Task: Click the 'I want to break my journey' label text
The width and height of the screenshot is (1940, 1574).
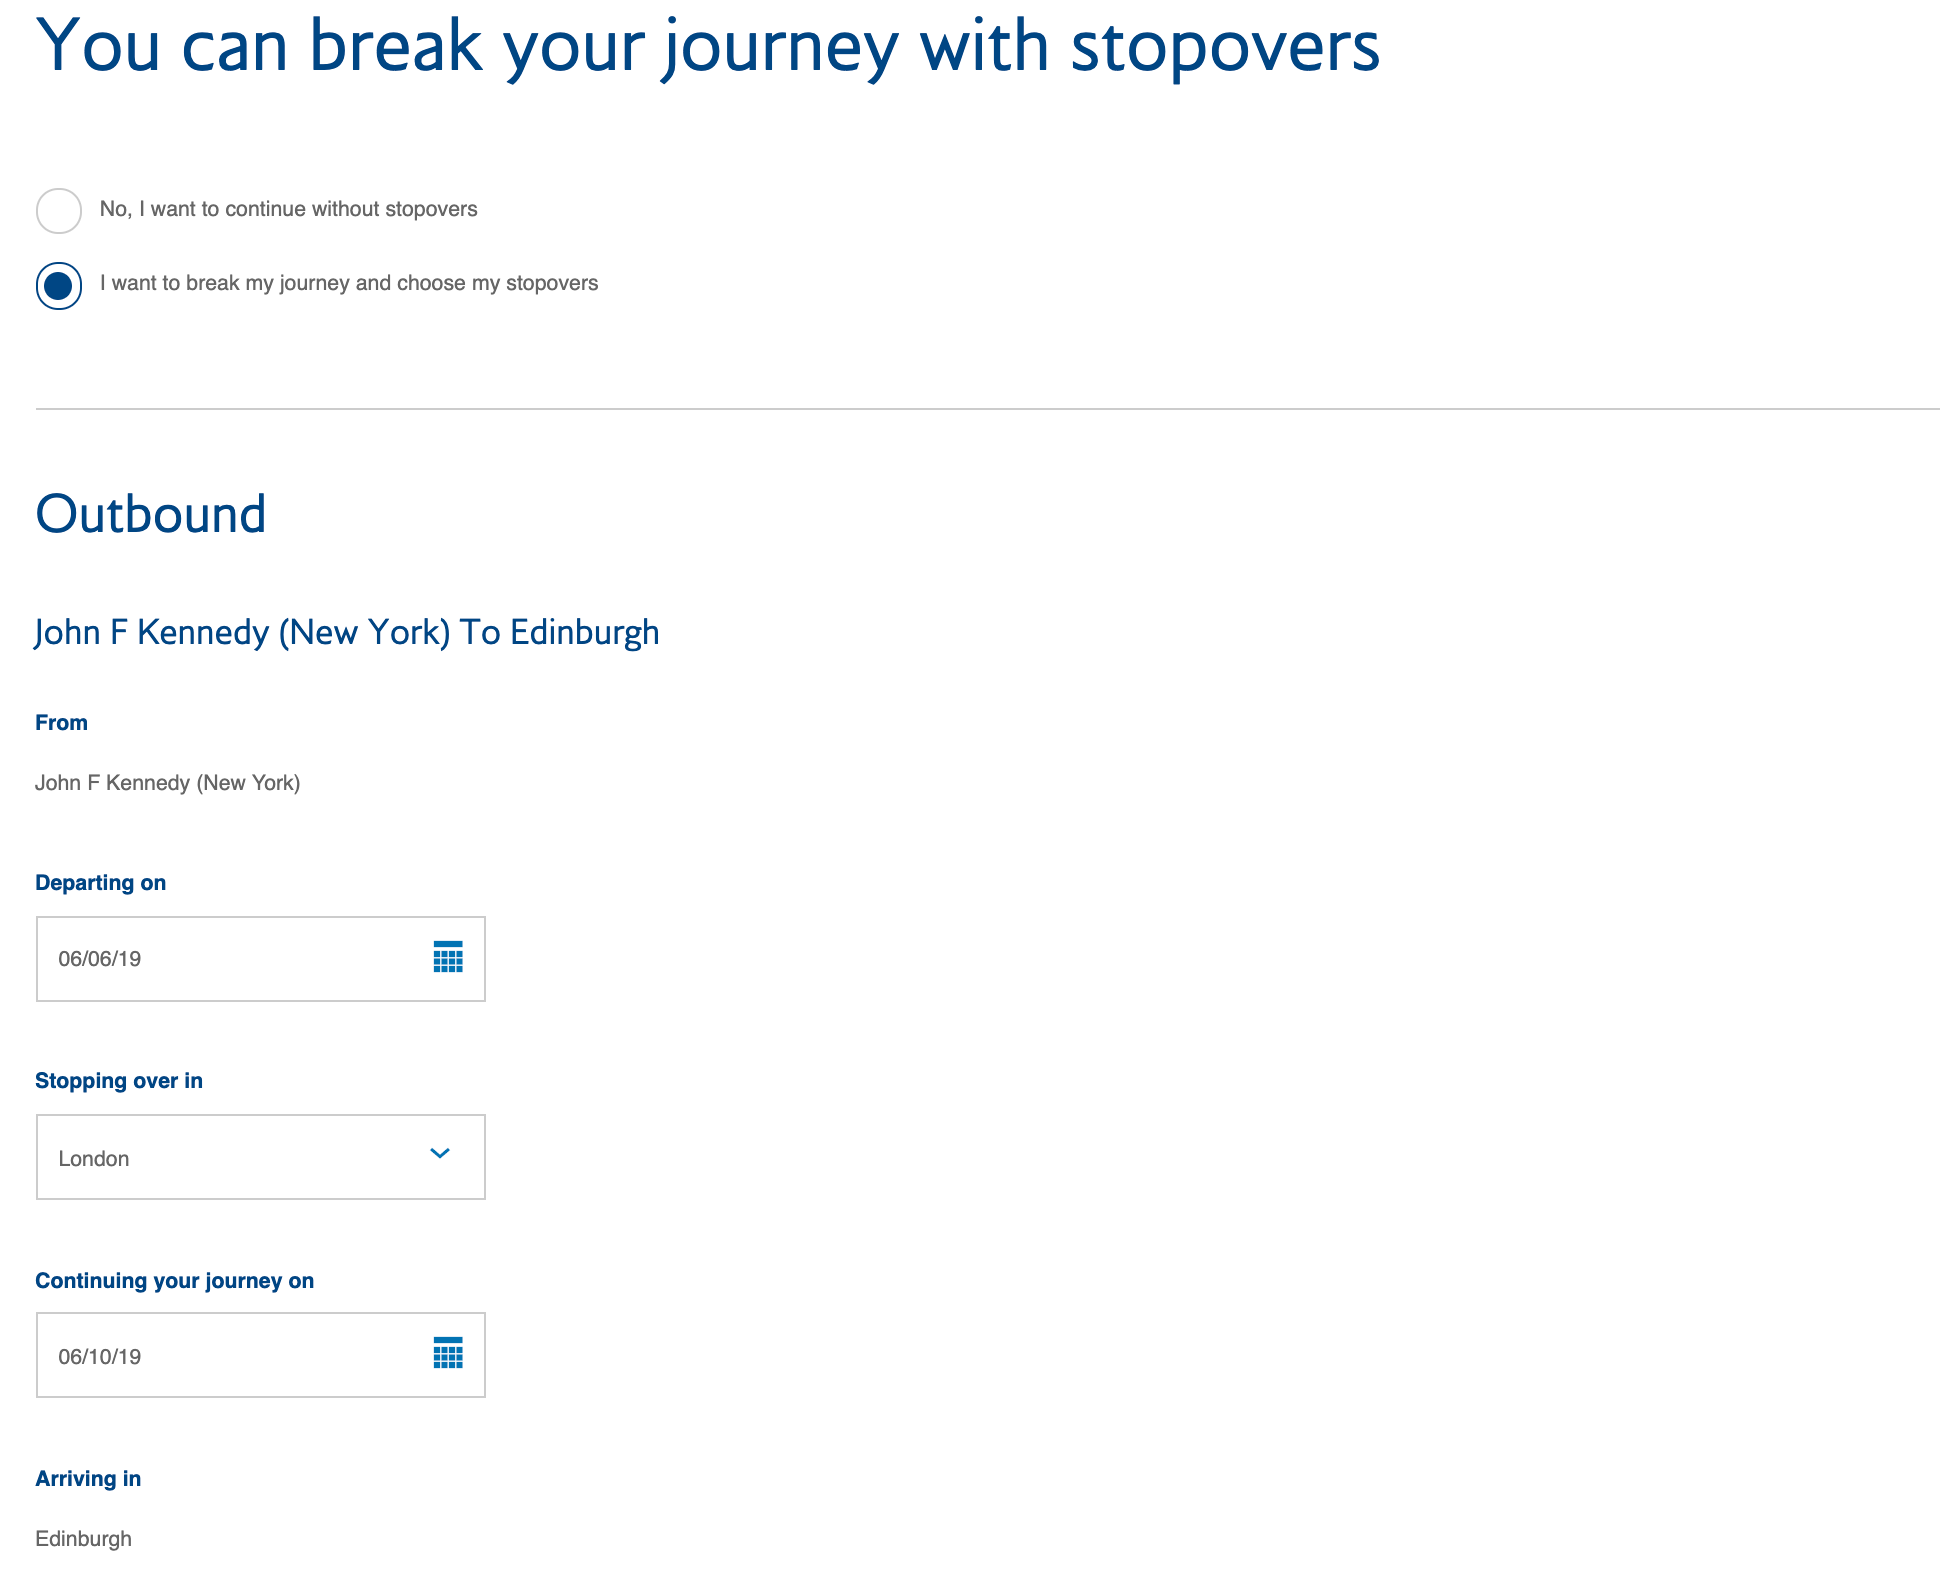Action: [349, 283]
